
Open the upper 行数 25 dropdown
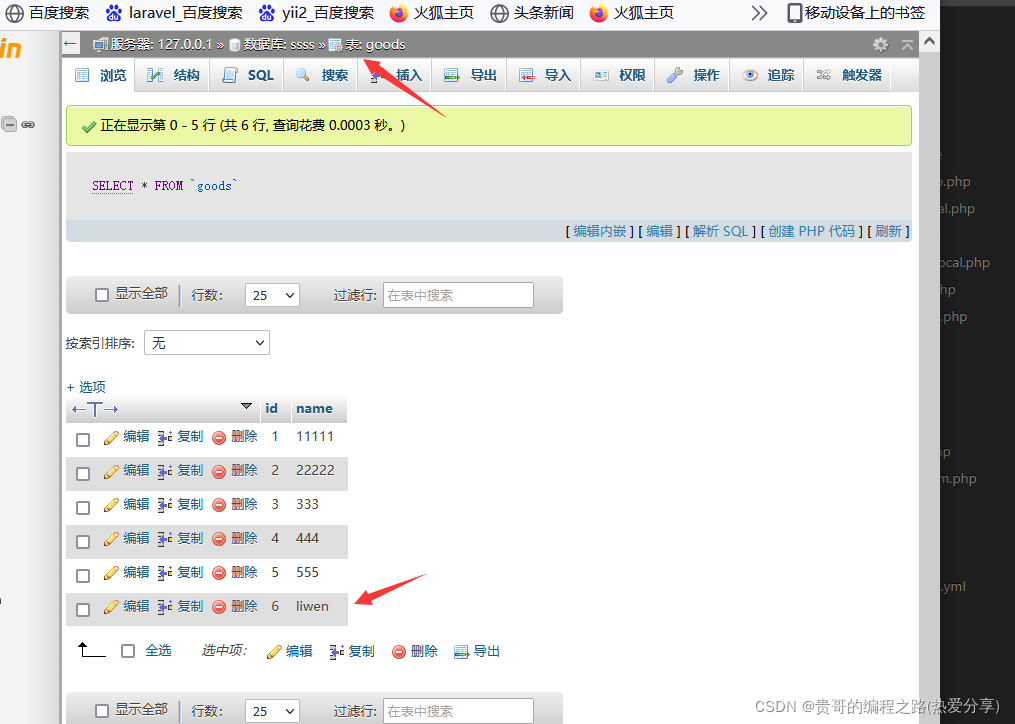[273, 295]
